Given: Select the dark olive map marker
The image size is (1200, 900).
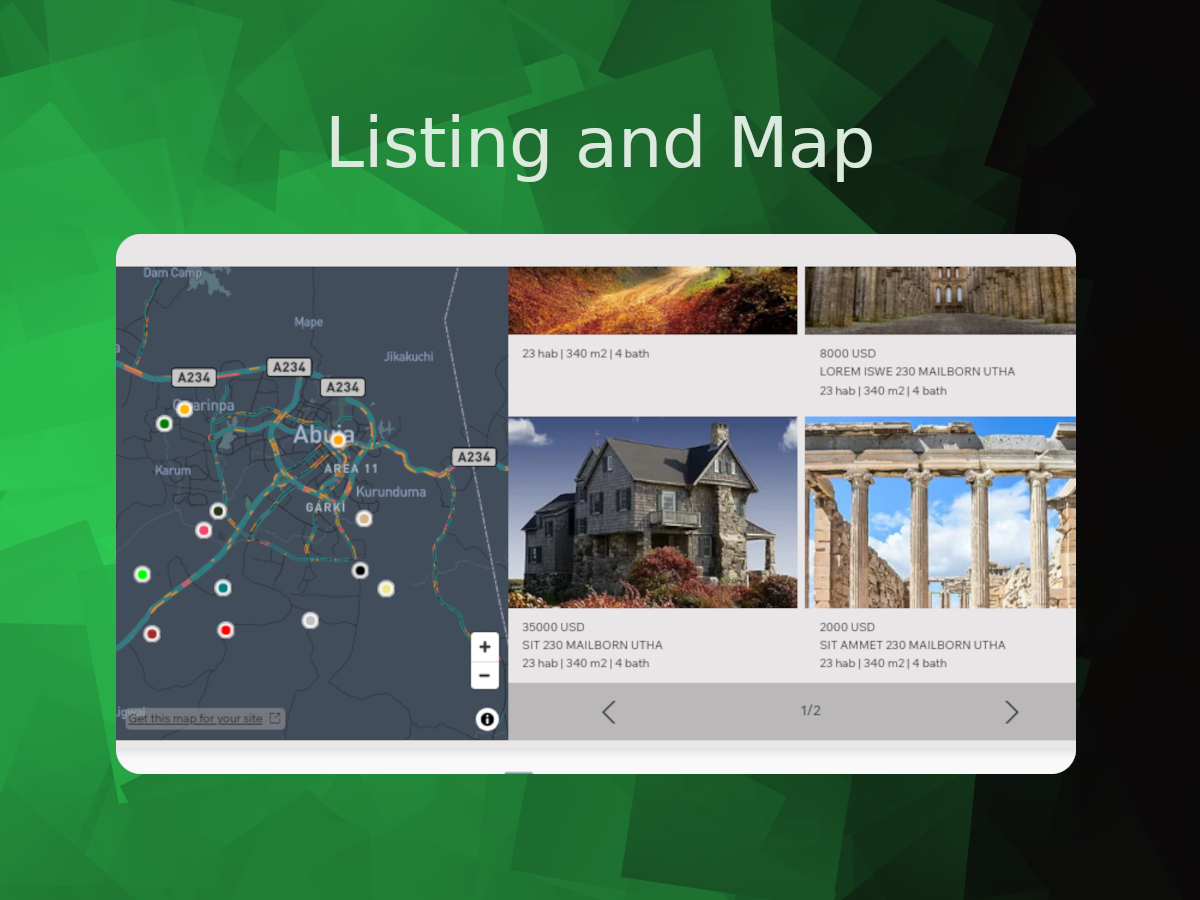Looking at the screenshot, I should click(218, 511).
